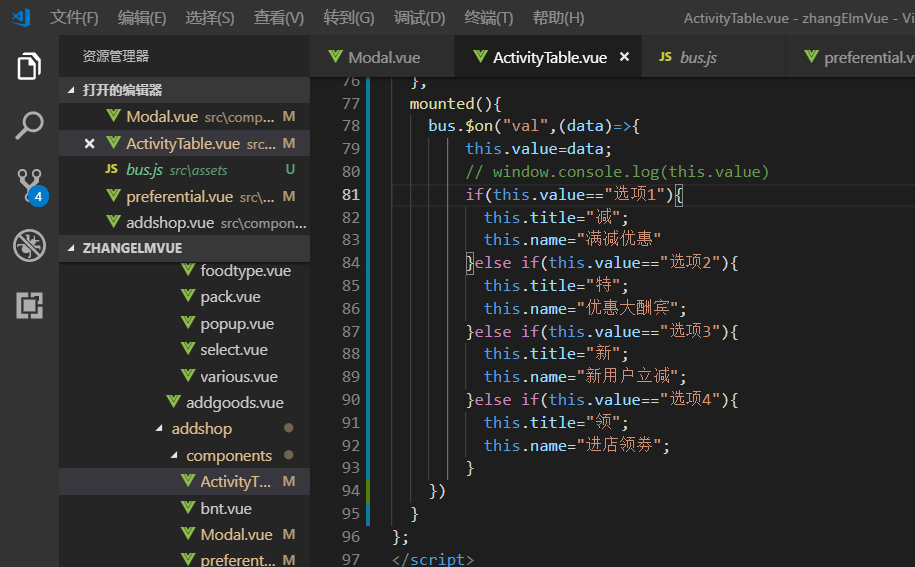The width and height of the screenshot is (915, 567).
Task: Open 终端(T) menu
Action: (488, 18)
